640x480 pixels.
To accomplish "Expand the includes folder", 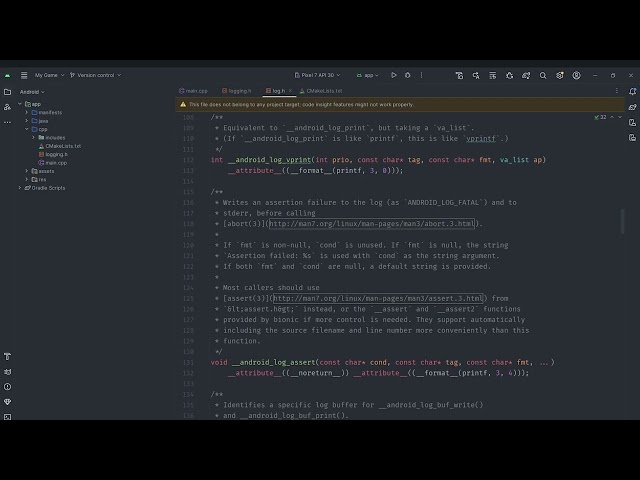I will (33, 138).
